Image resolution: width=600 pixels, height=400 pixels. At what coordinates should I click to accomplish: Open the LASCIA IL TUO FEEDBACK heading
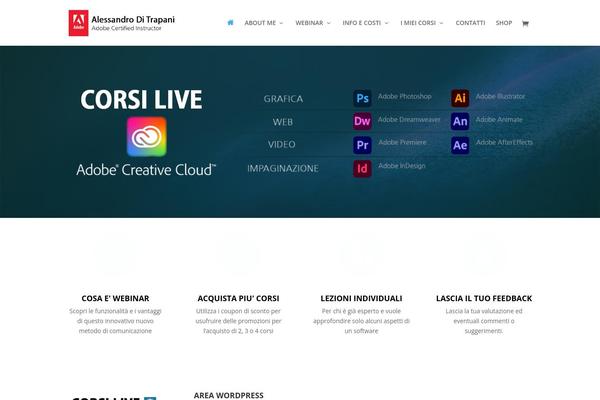(484, 298)
